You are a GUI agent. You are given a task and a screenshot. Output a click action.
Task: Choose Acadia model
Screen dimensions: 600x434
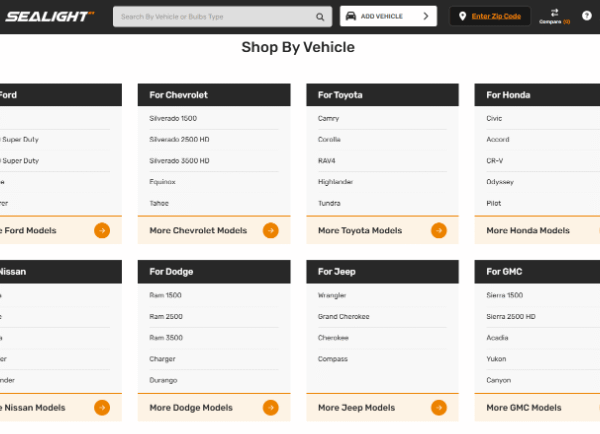(x=497, y=338)
